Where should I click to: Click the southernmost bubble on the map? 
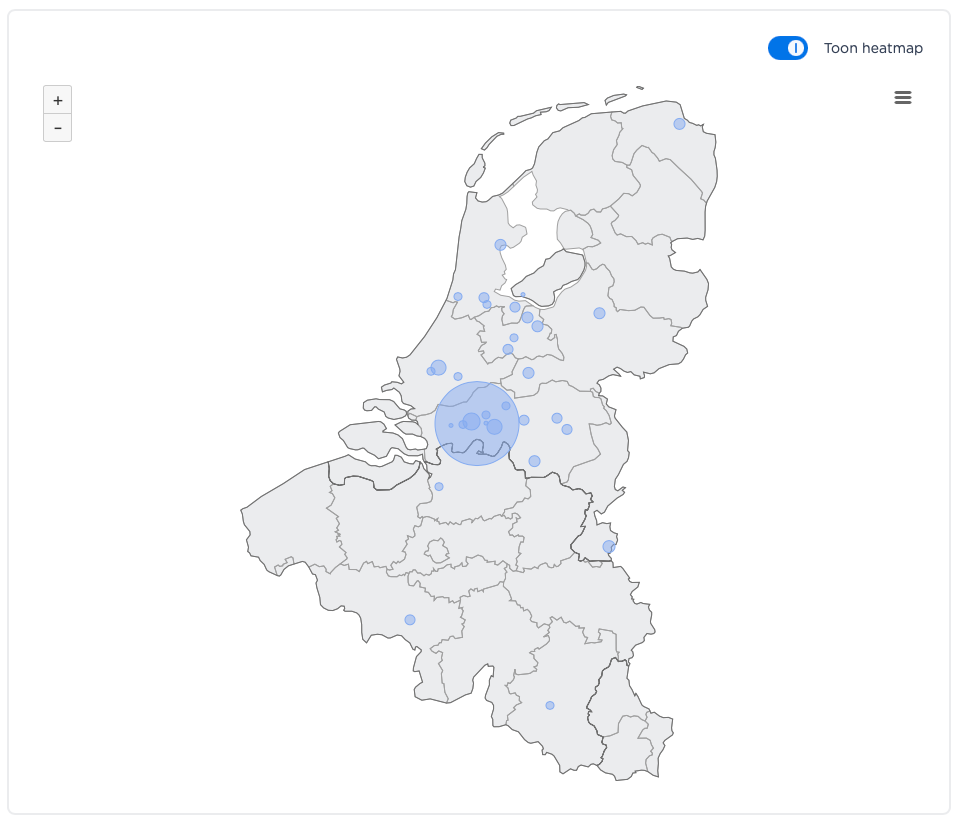pos(550,706)
